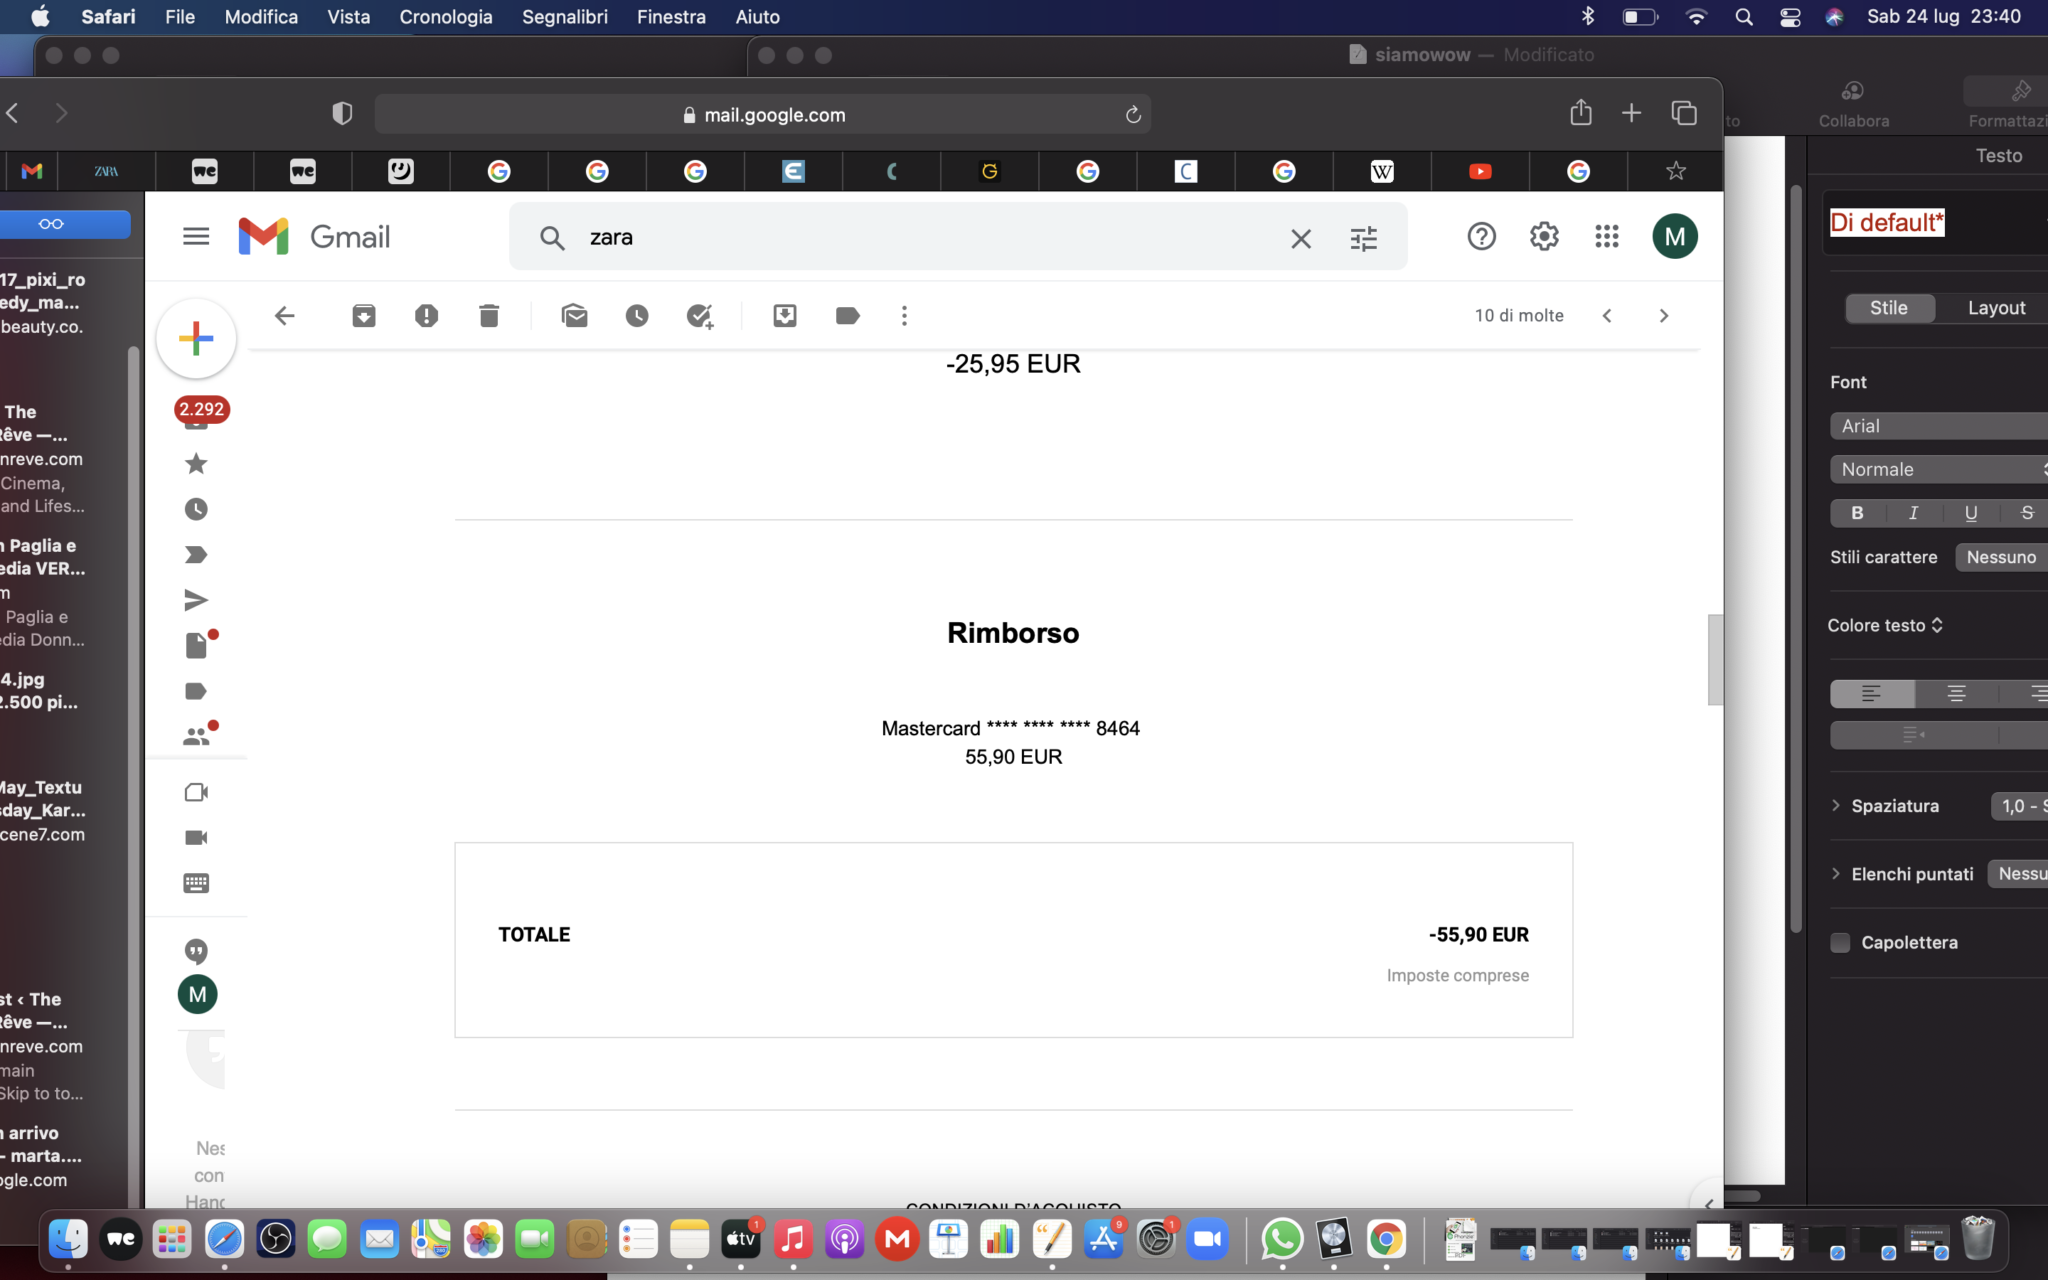Screen dimensions: 2048x1280
Task: Show the newer email
Action: coord(1607,316)
